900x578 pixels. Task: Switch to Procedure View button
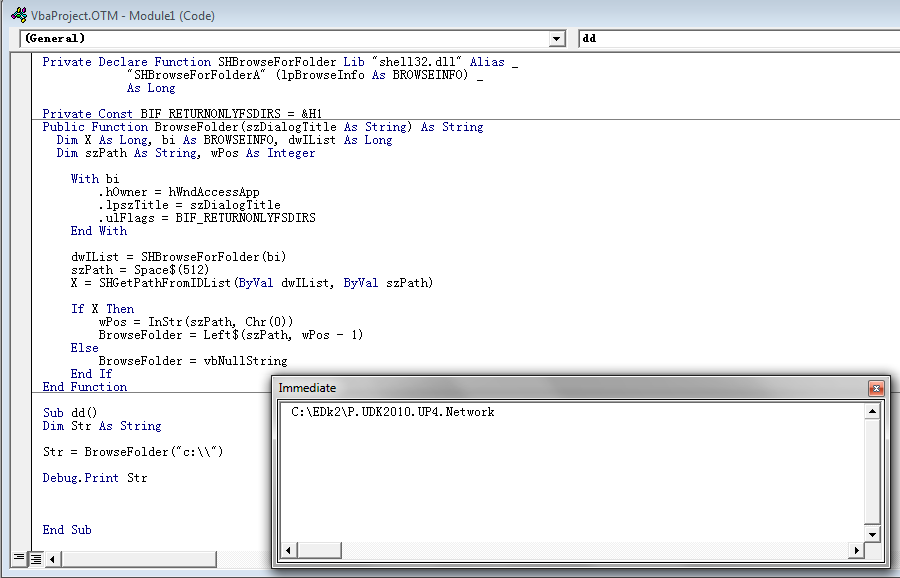coord(19,558)
